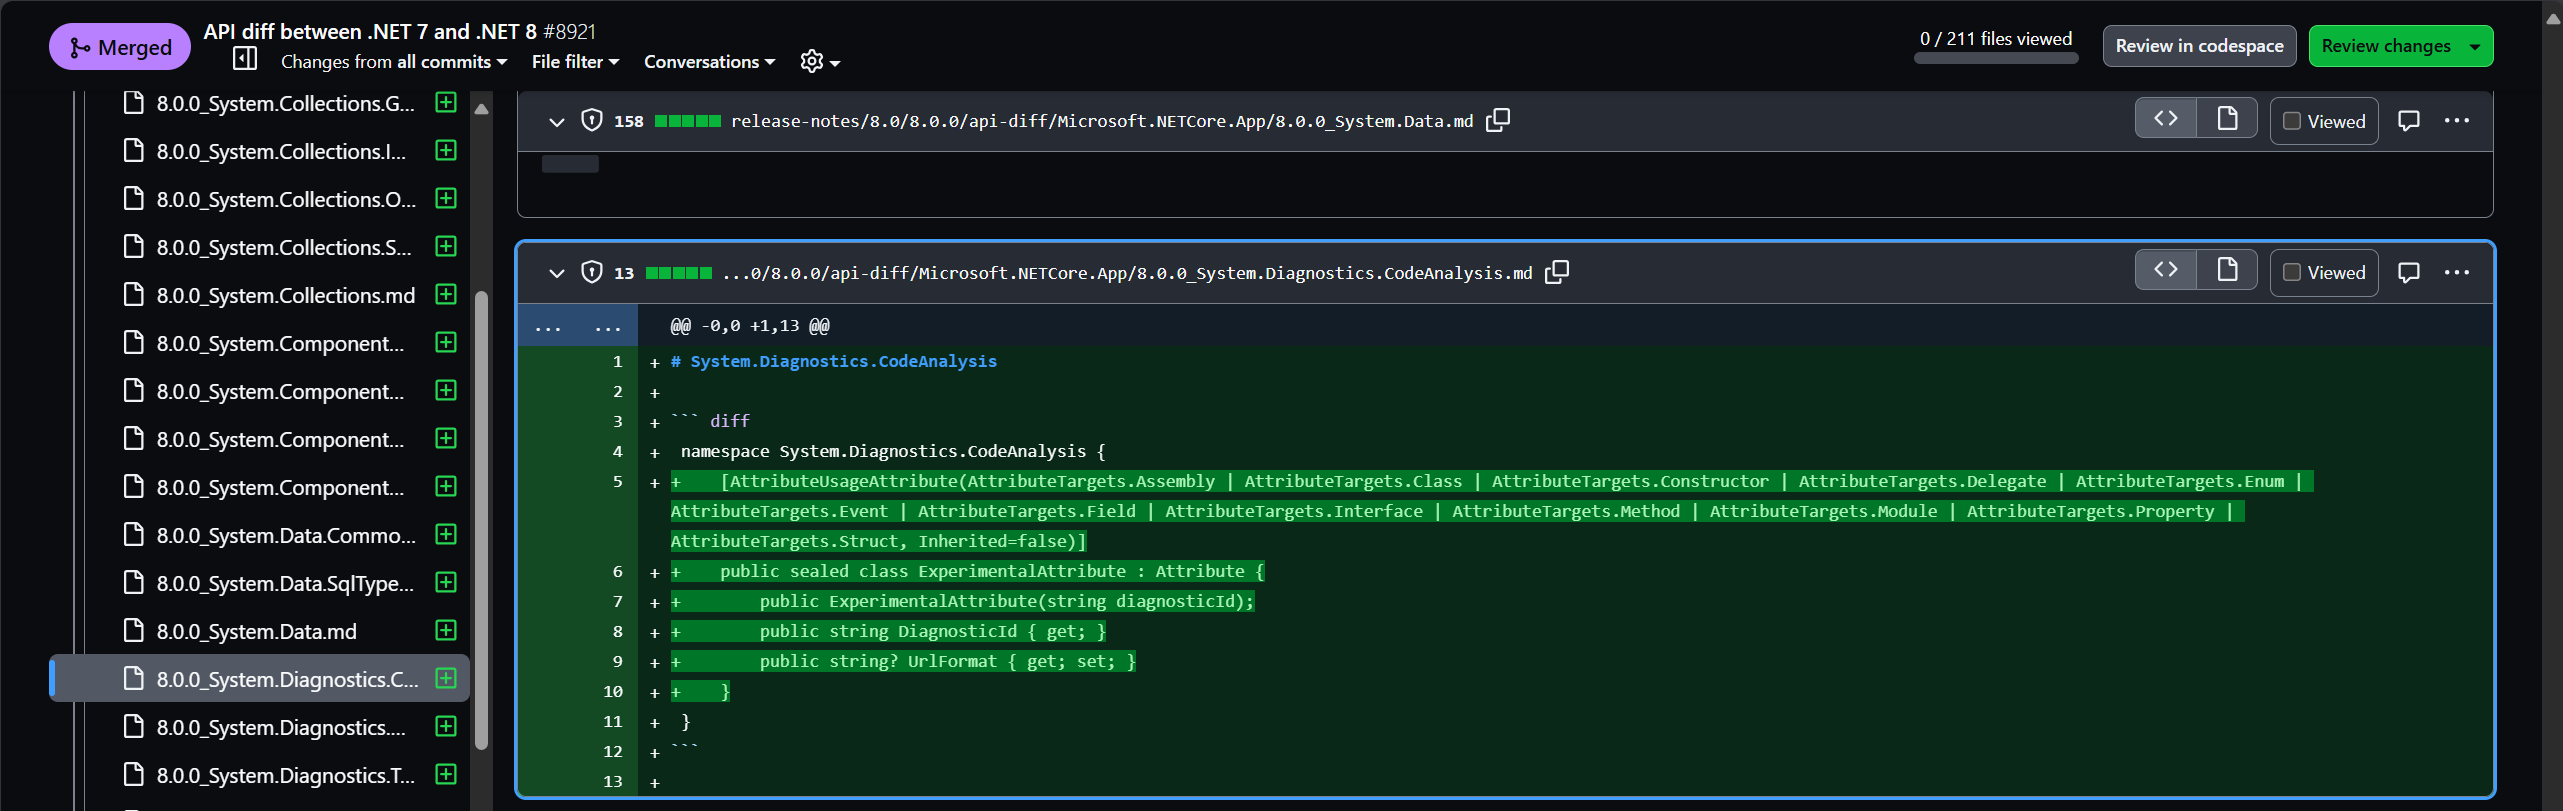
Task: Click added-file icon beside 8.0.0_System.Data.md
Action: 446,630
